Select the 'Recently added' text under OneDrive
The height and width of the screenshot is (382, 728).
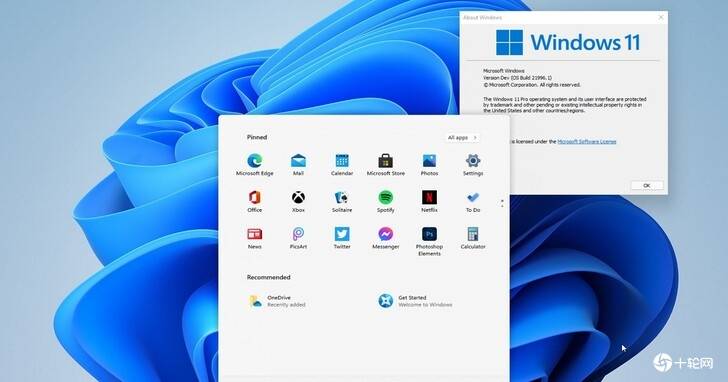(x=286, y=305)
